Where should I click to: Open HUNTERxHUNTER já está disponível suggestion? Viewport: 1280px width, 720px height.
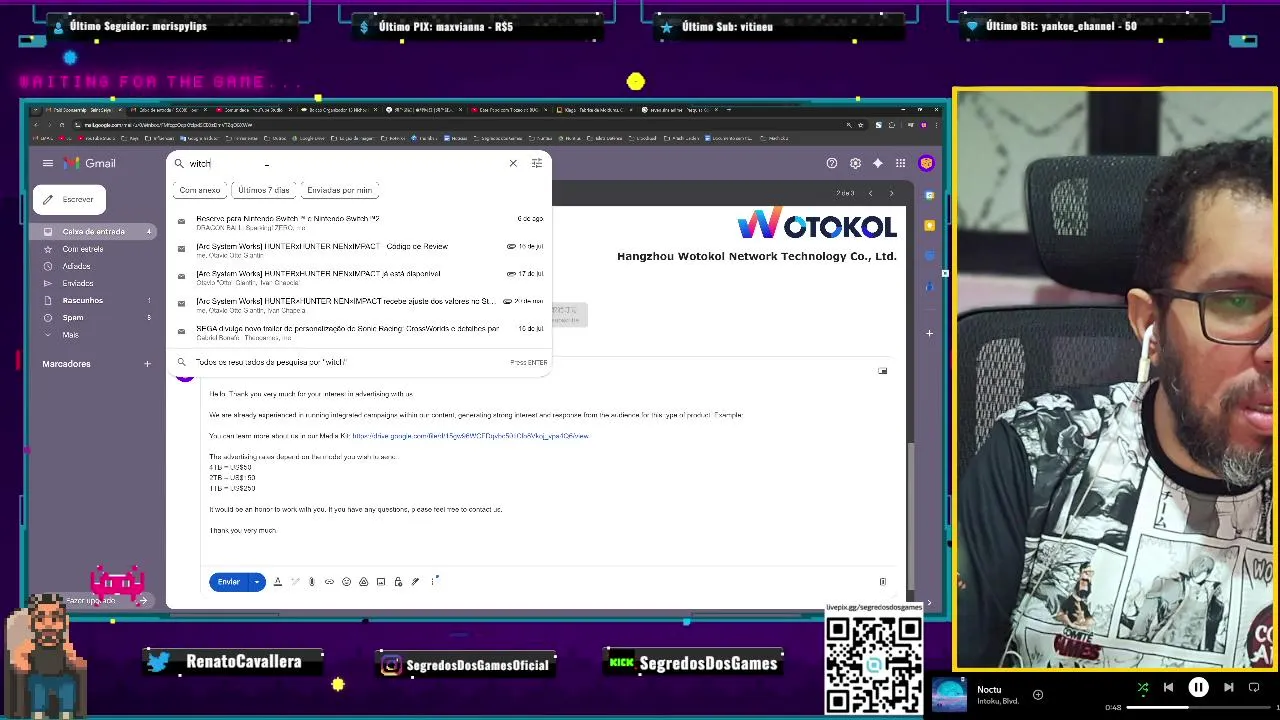tap(359, 277)
